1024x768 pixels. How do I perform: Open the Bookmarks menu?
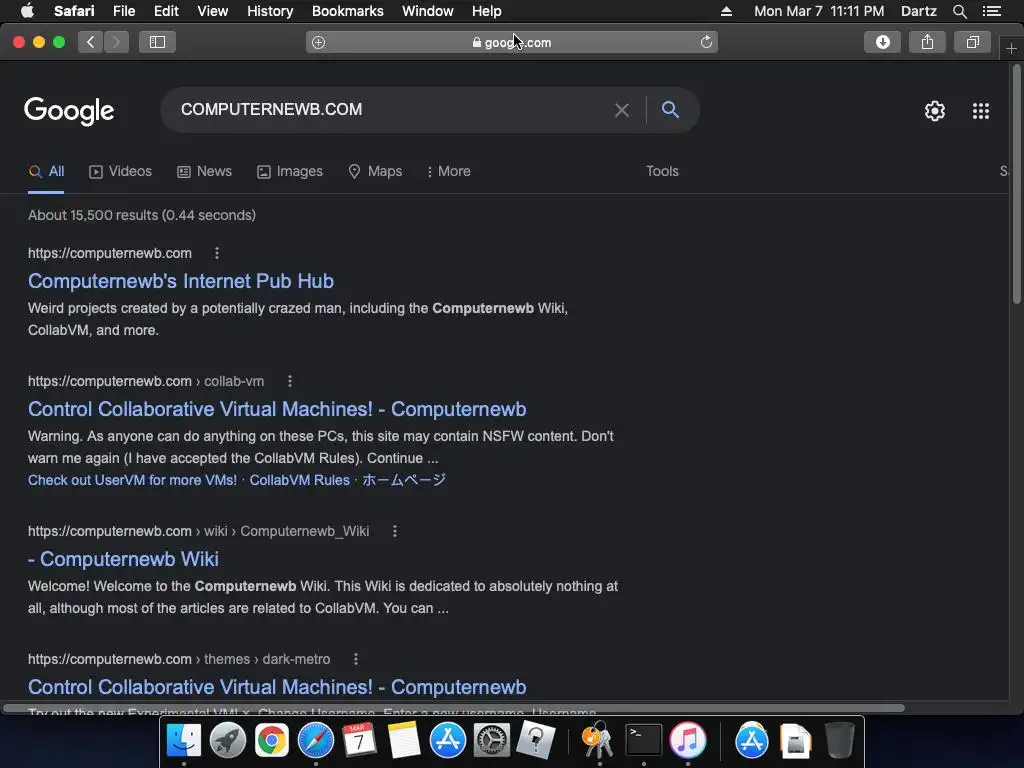tap(347, 11)
